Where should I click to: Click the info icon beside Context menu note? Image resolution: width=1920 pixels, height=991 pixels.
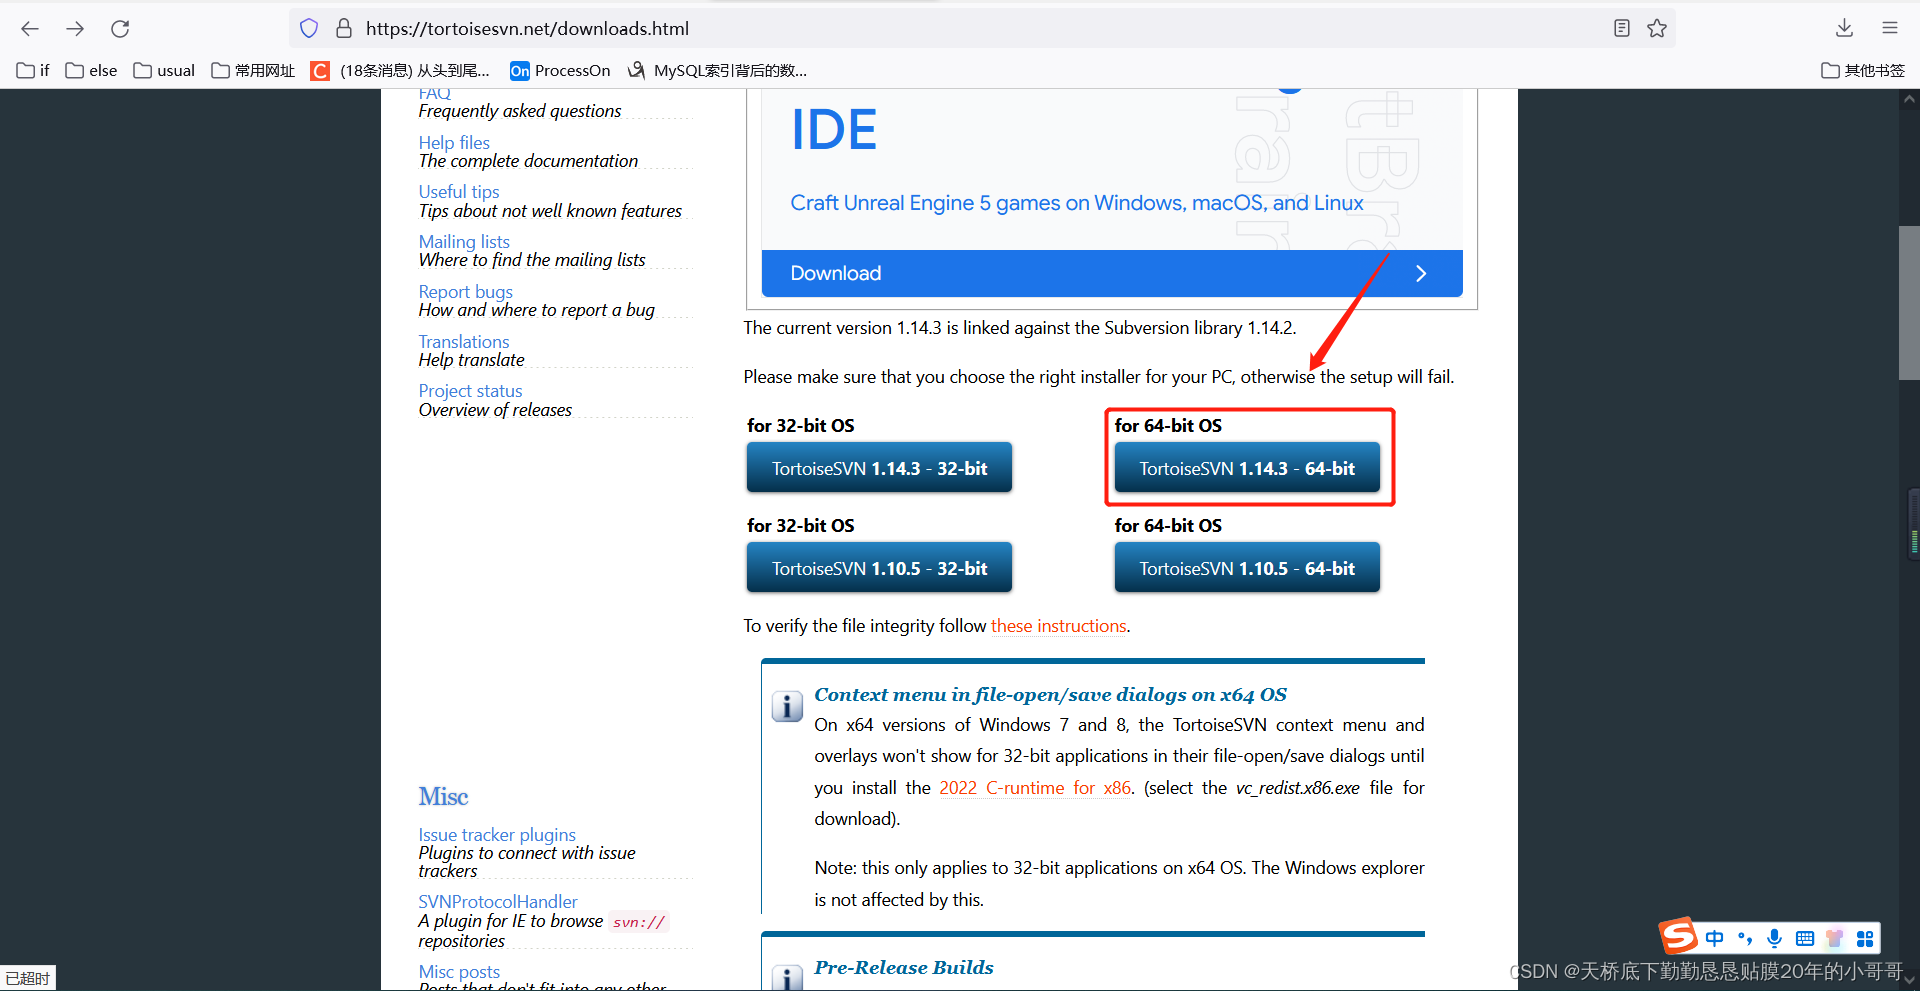tap(787, 706)
